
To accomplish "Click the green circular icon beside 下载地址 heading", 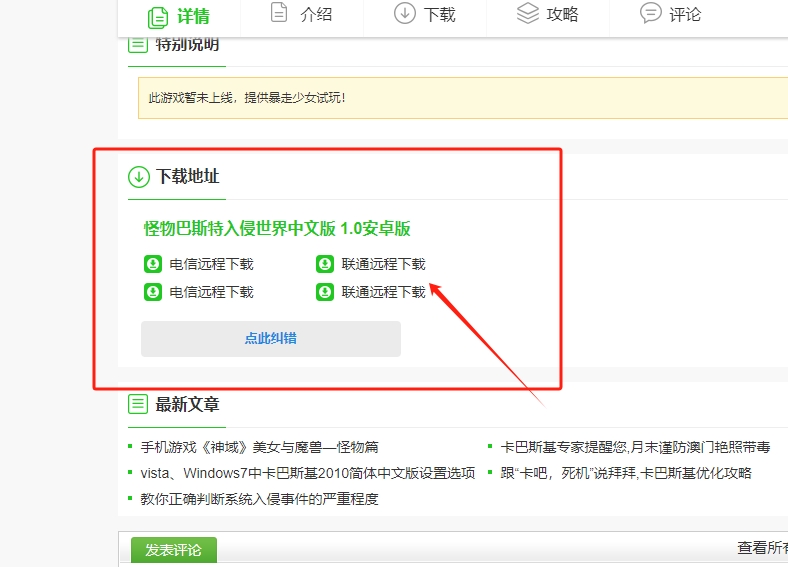I will (x=138, y=177).
